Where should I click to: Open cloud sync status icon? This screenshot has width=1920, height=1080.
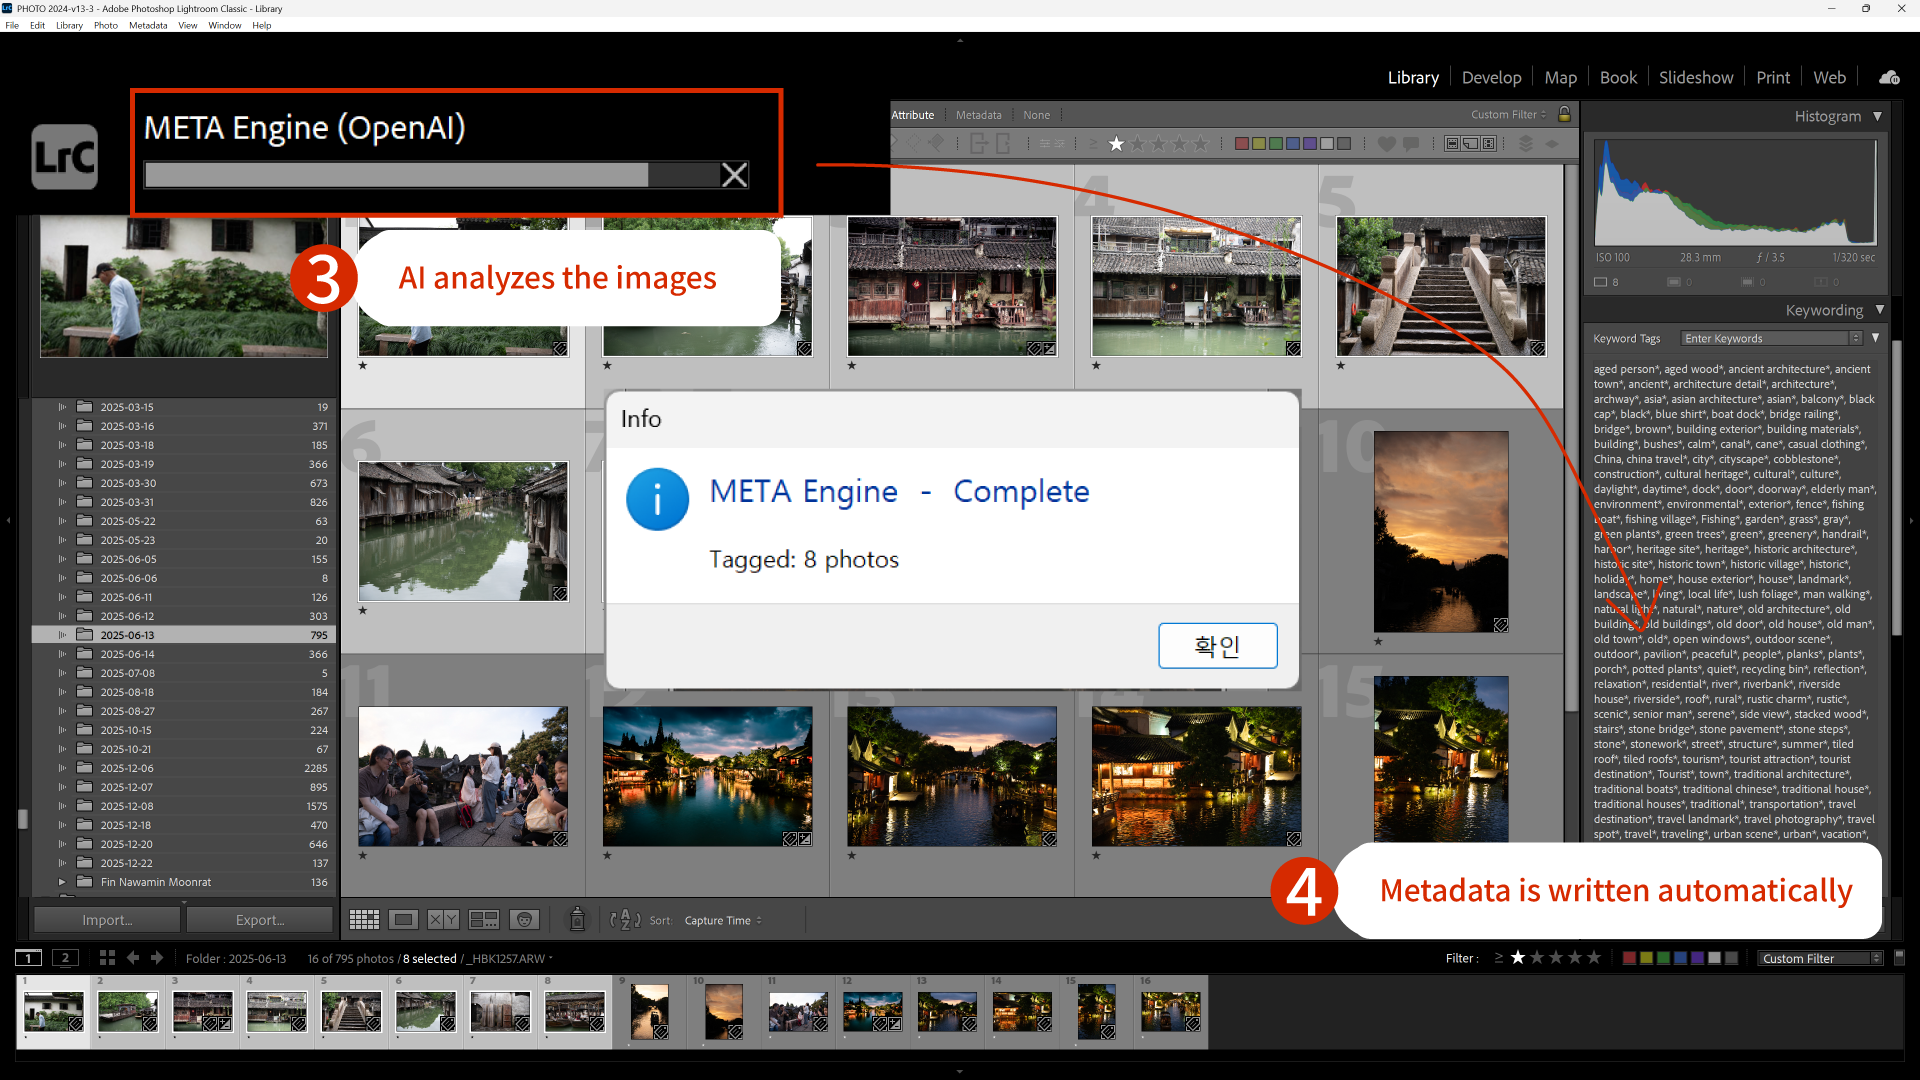click(x=1889, y=77)
